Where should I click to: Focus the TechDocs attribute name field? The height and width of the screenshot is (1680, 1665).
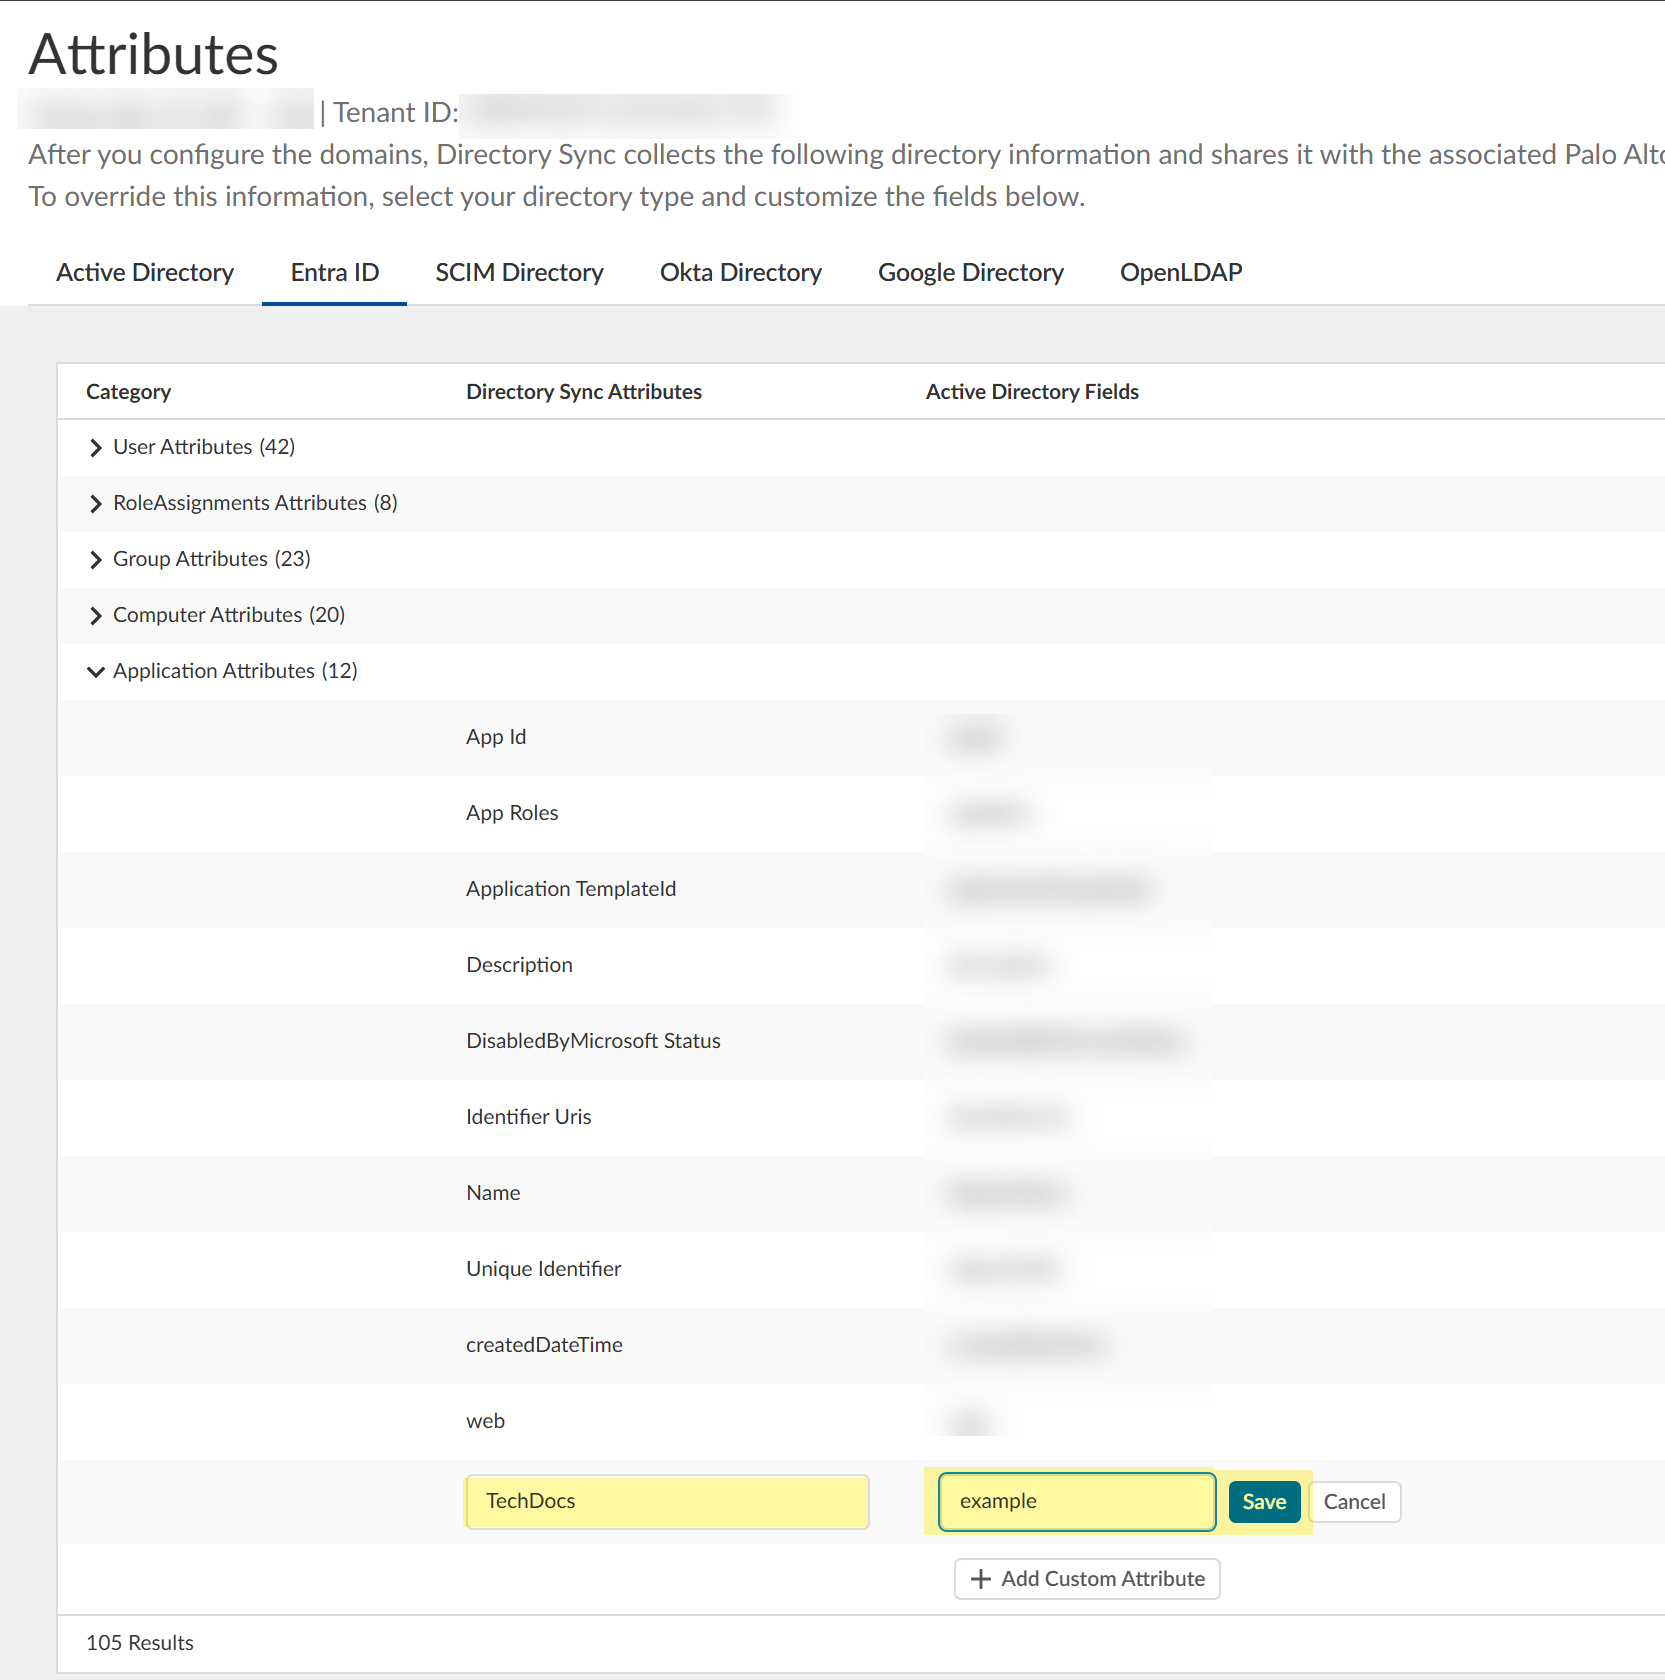tap(667, 1502)
